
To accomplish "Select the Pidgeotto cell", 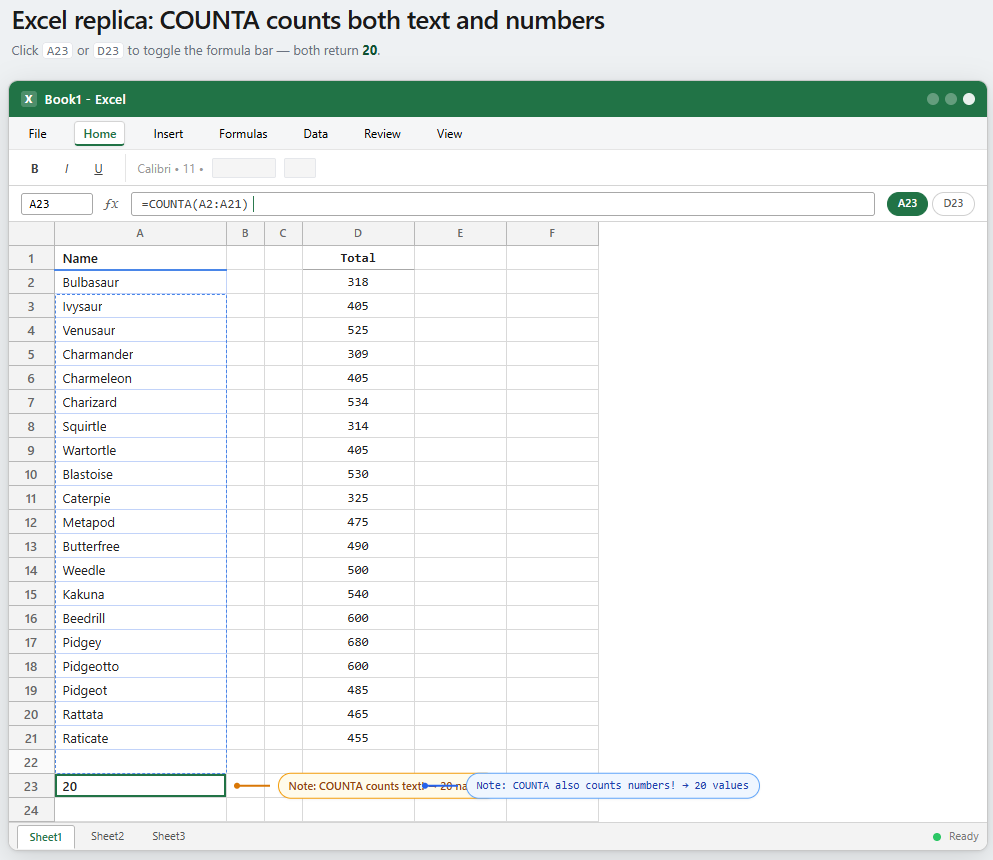I will [140, 667].
